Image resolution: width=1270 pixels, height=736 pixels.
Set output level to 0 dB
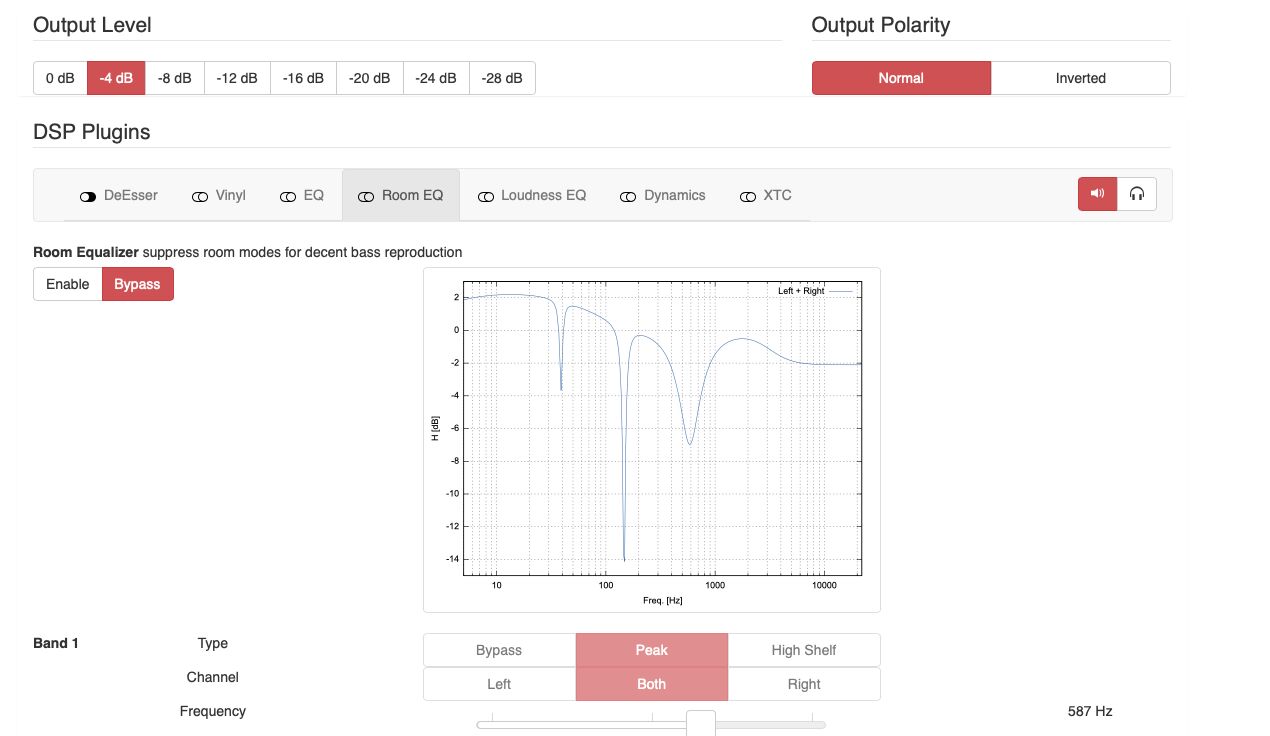tap(60, 78)
